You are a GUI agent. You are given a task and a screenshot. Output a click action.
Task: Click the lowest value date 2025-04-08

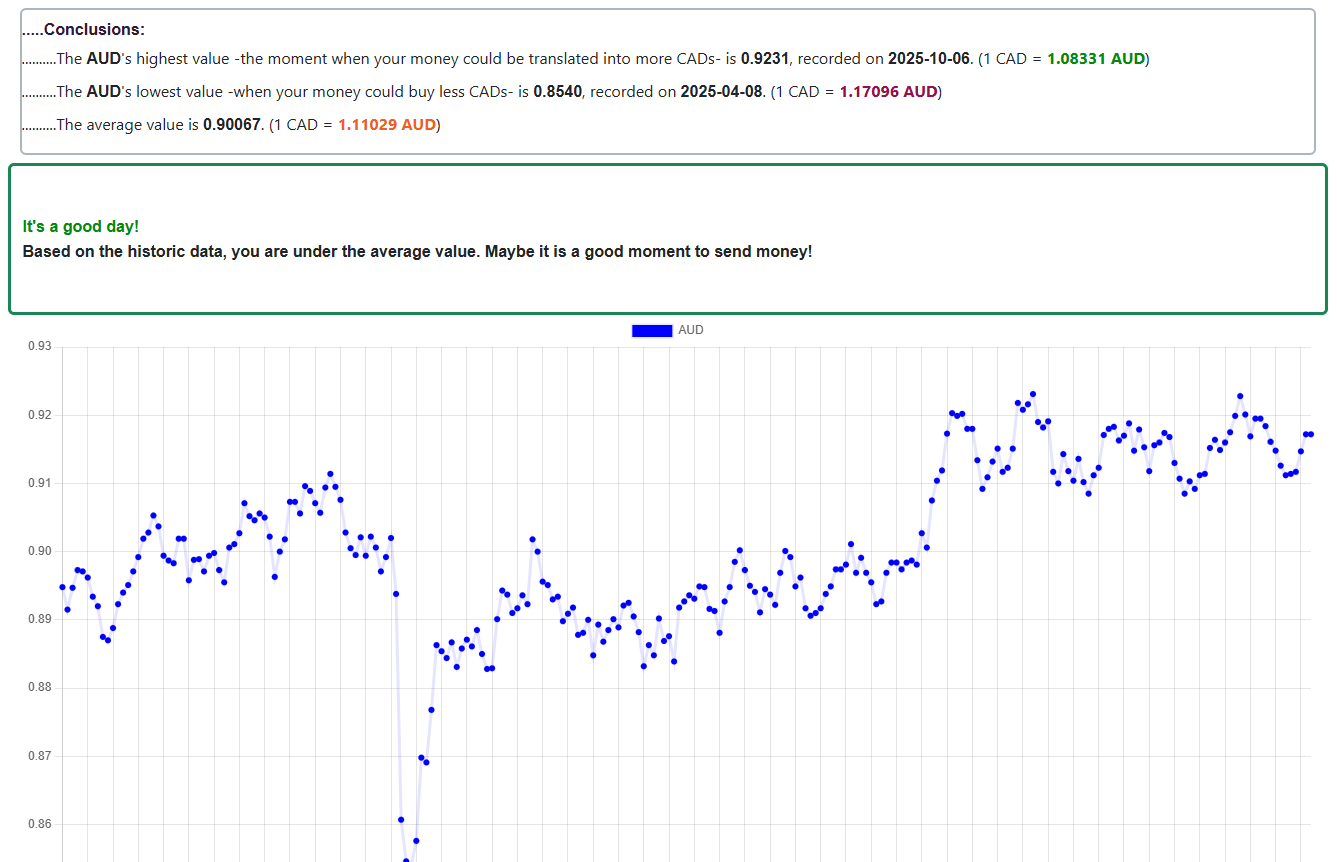coord(722,92)
